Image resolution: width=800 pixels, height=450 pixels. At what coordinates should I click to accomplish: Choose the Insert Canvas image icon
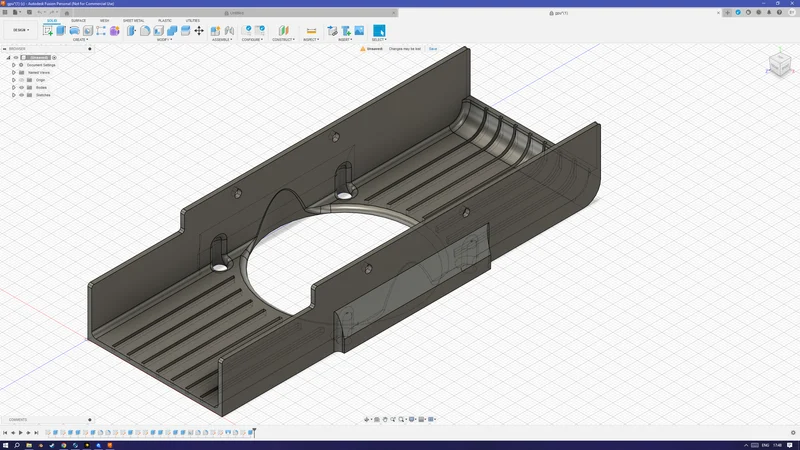pos(359,31)
